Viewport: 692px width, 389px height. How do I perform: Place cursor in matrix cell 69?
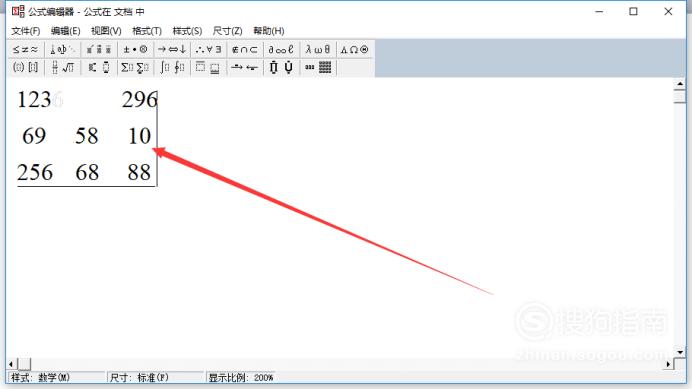34,136
